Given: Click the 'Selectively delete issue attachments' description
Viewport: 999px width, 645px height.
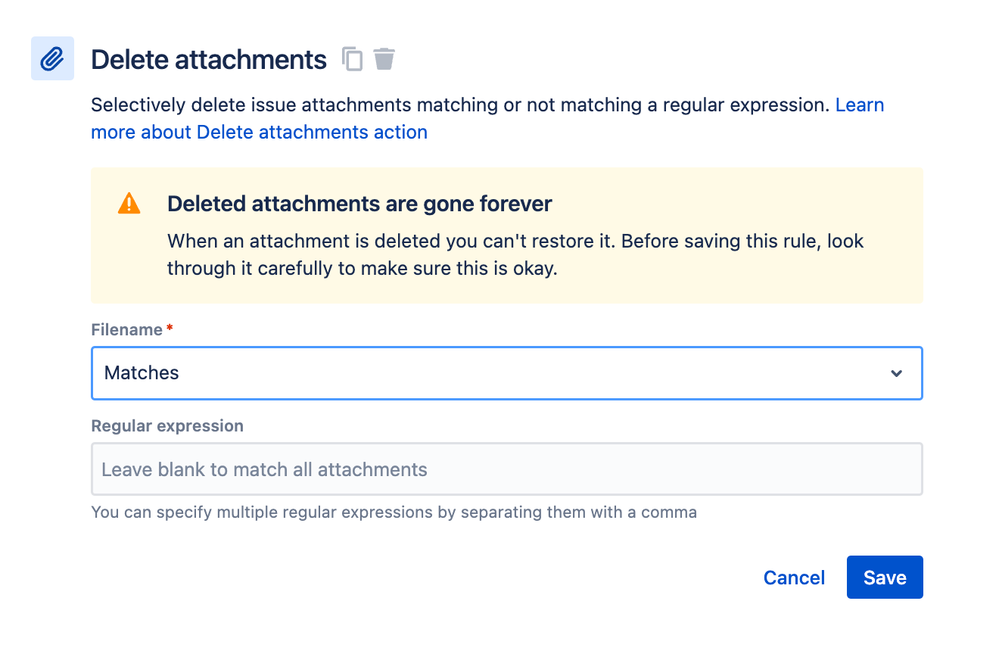Looking at the screenshot, I should [x=460, y=105].
